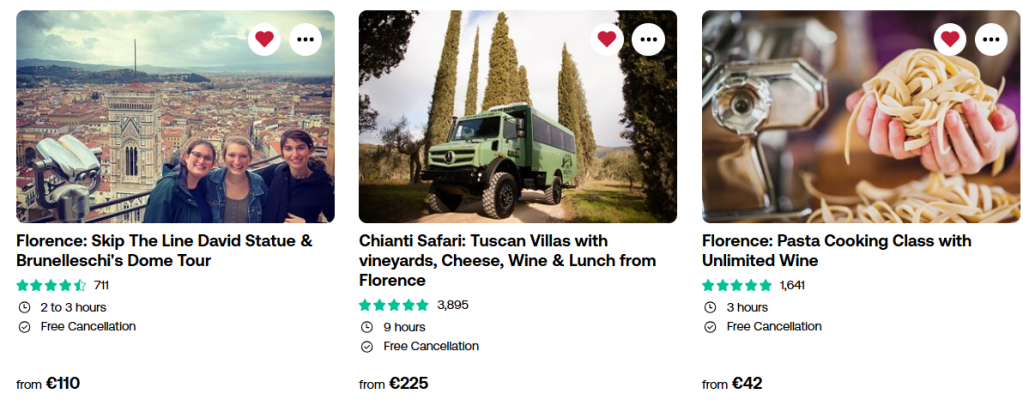The height and width of the screenshot is (412, 1023).
Task: Remove Pasta Cooking Class from favorites
Action: [x=950, y=39]
